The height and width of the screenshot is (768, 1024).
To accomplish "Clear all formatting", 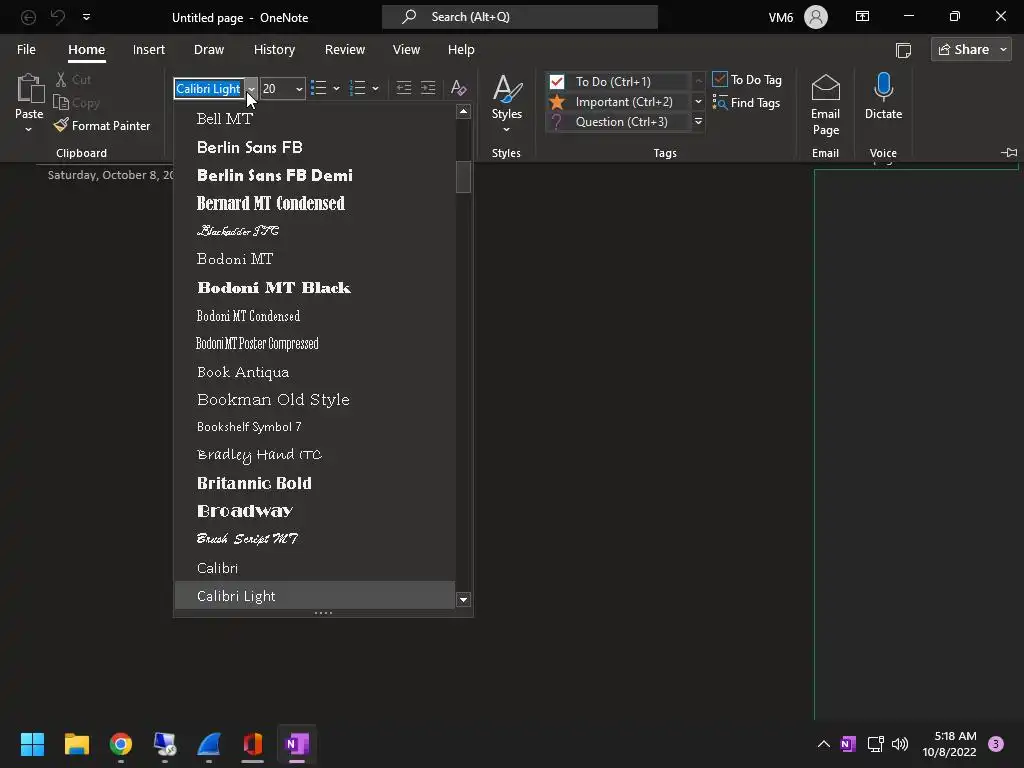I will pyautogui.click(x=458, y=88).
